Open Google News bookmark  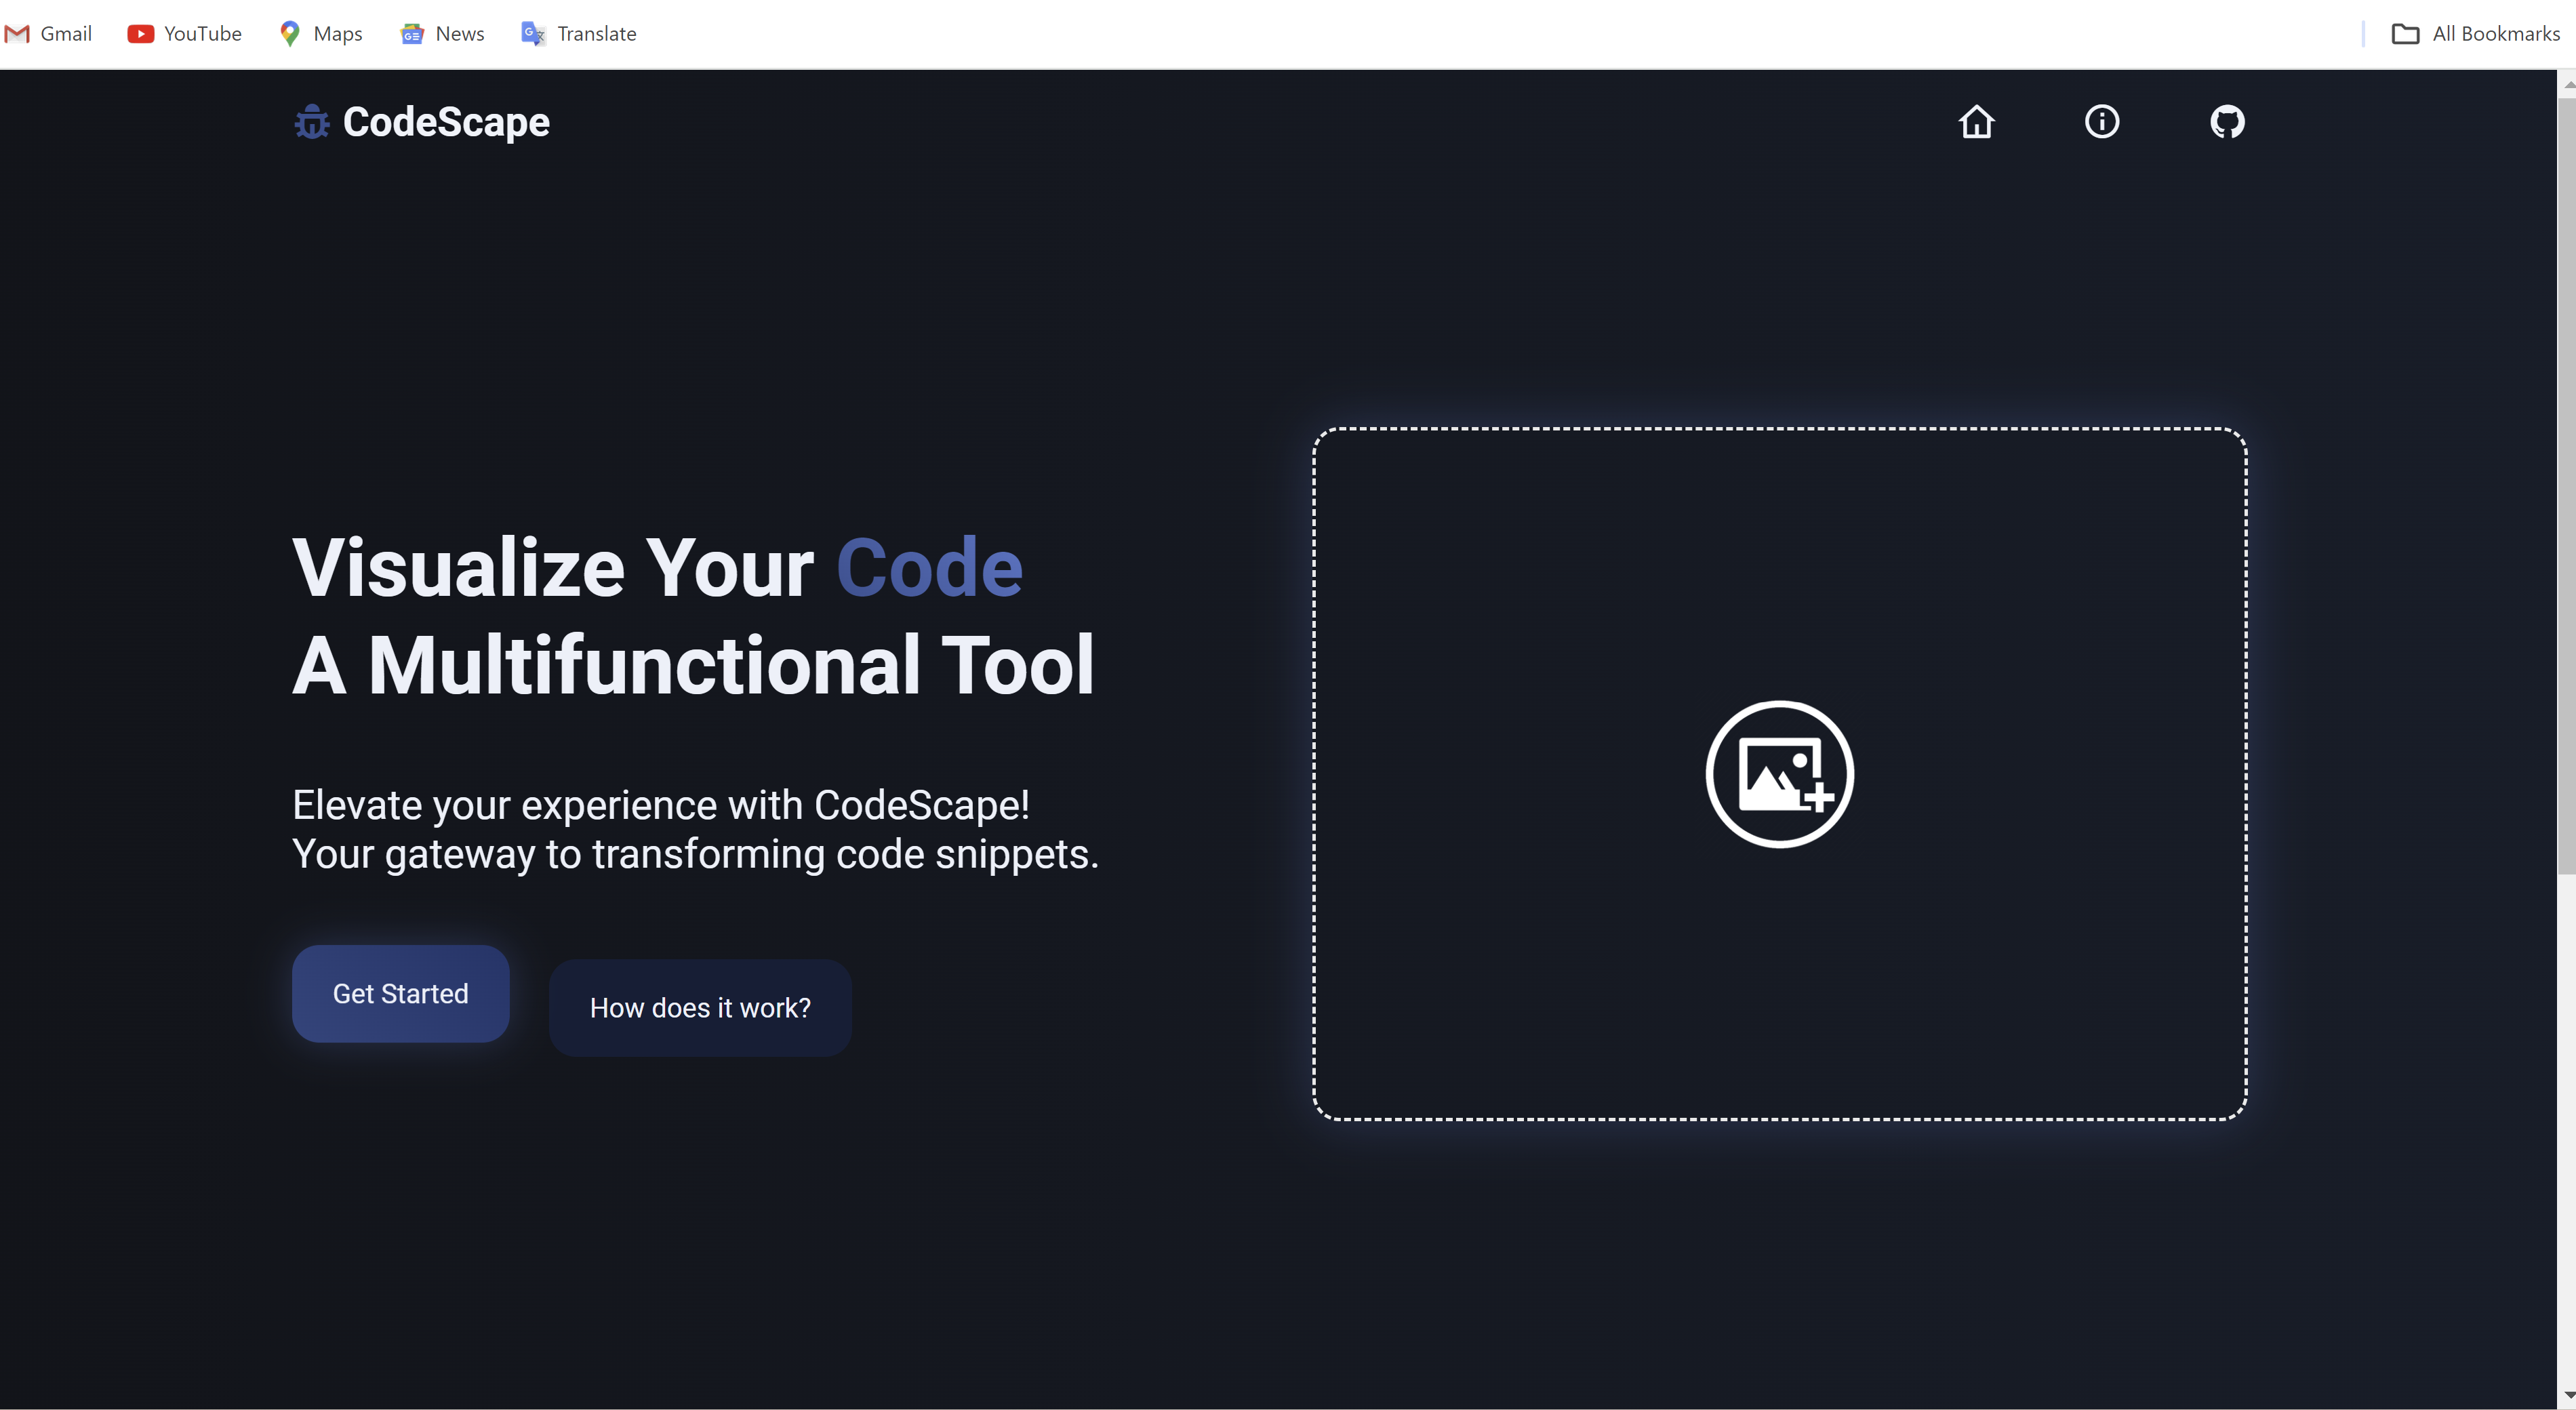click(x=443, y=34)
